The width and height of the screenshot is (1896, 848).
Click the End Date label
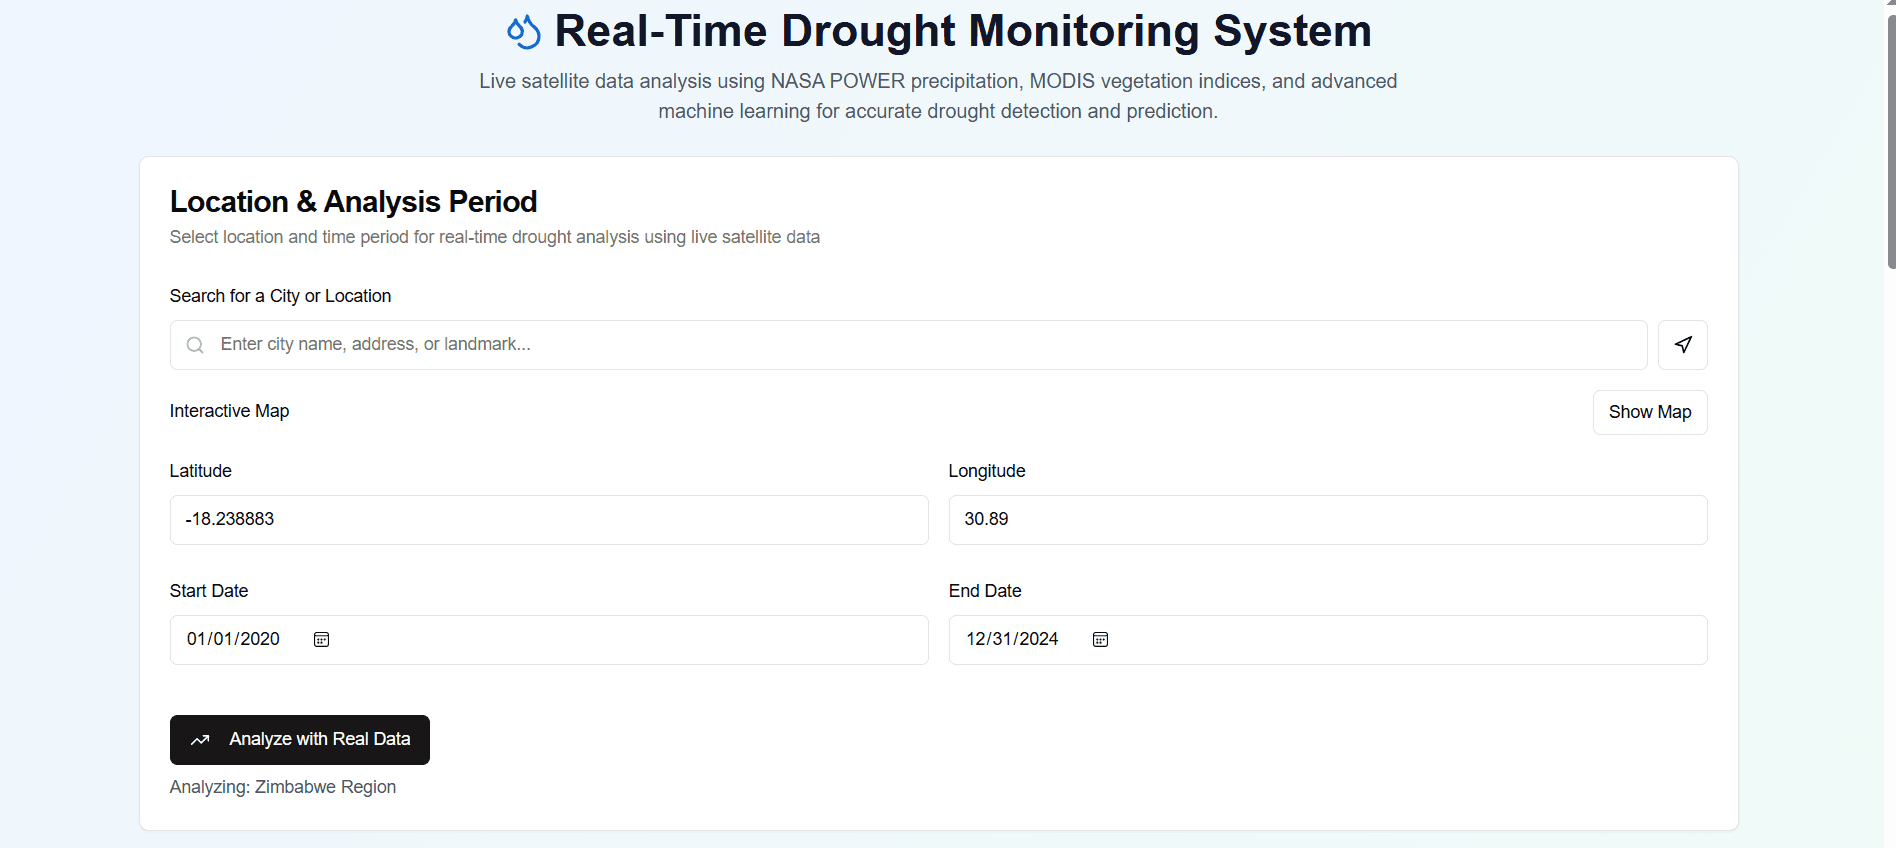click(985, 591)
